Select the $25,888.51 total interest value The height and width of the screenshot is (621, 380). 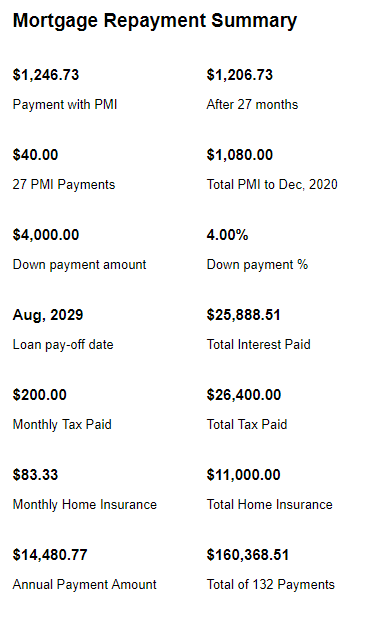tap(243, 315)
